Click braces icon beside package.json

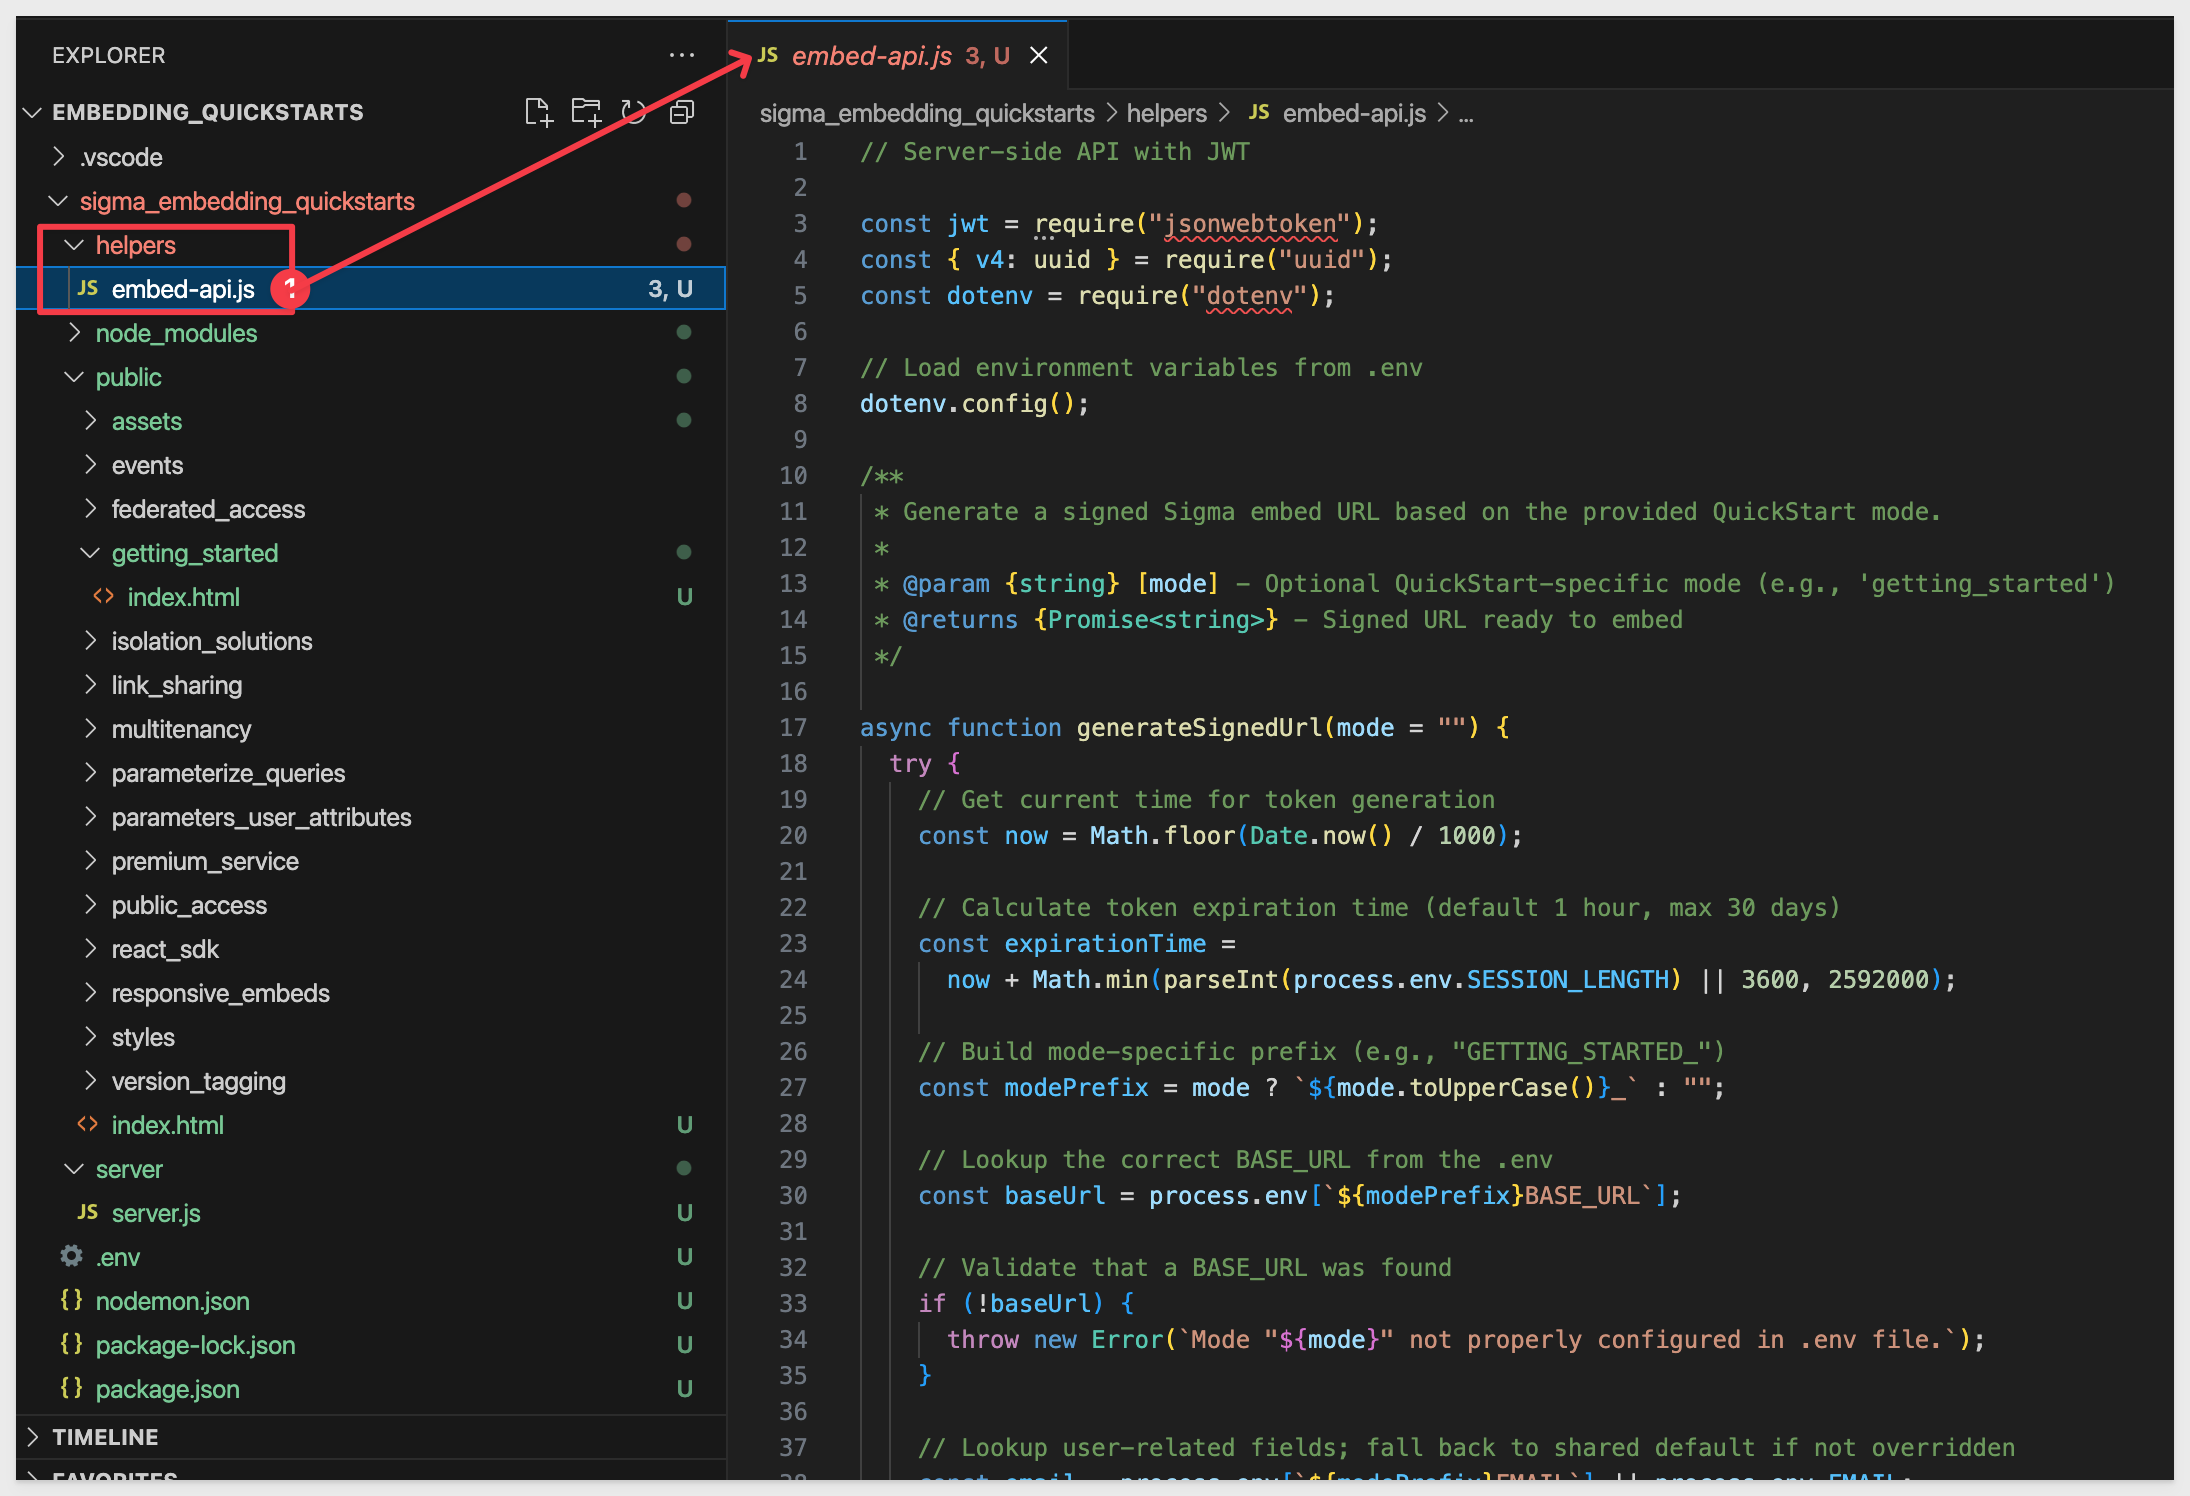click(x=71, y=1388)
